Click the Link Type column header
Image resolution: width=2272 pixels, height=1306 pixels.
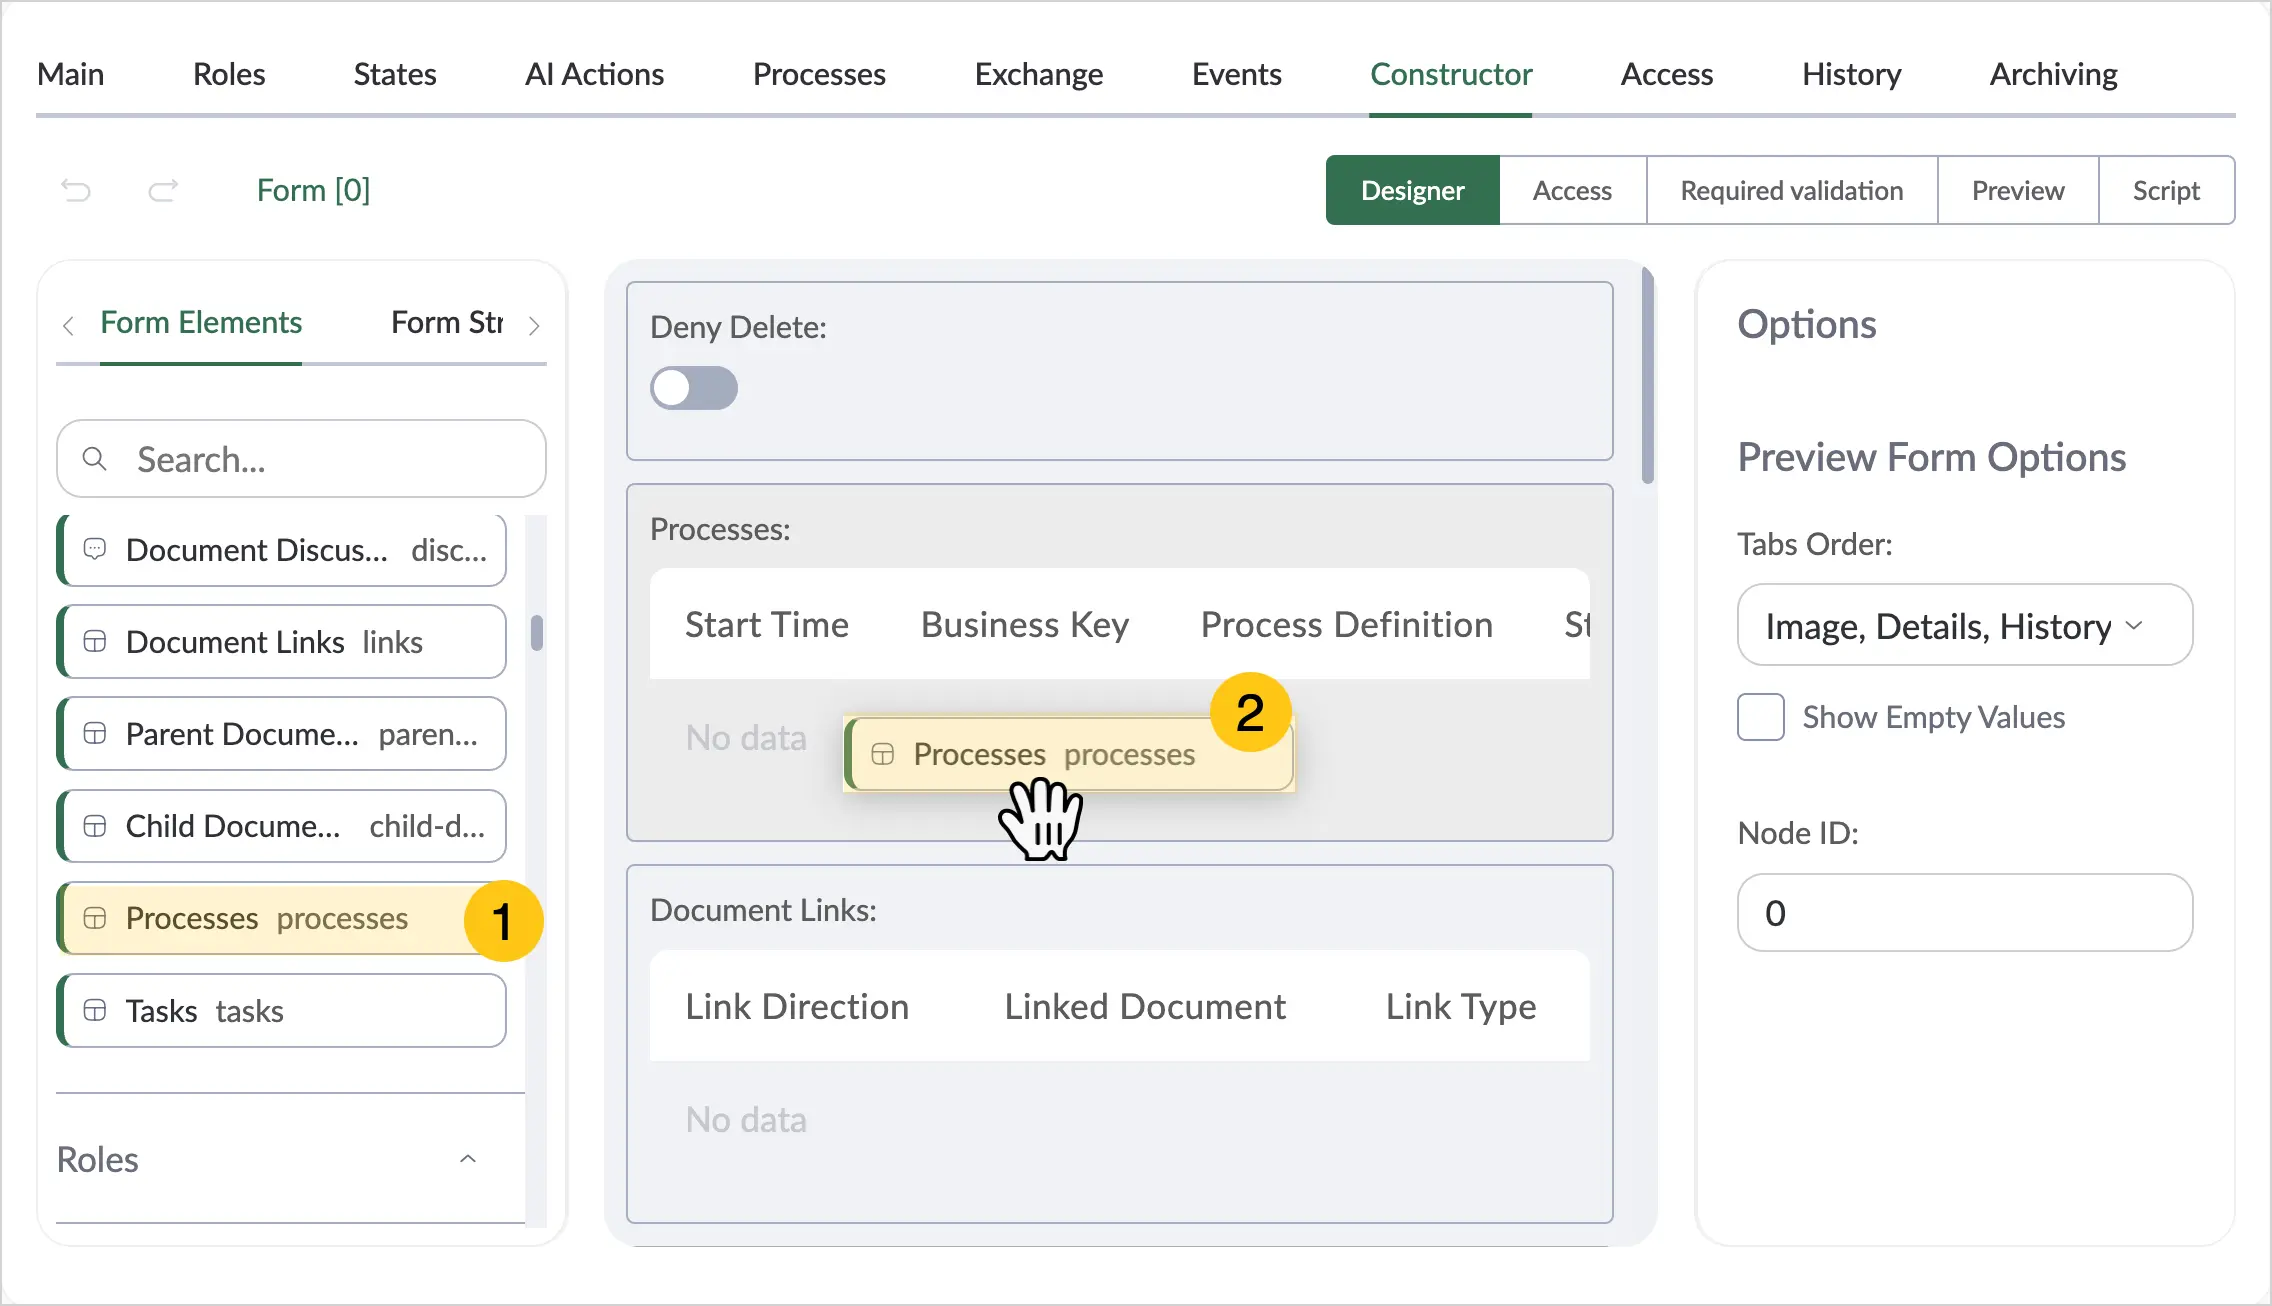point(1461,1007)
